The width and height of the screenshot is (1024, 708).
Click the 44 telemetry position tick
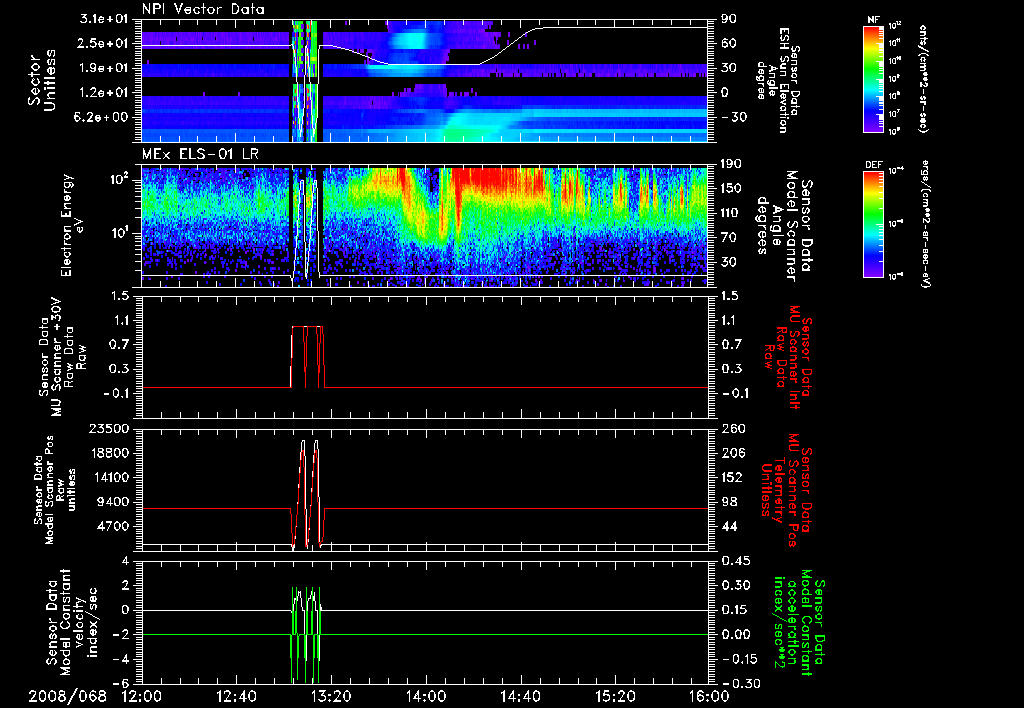[727, 526]
